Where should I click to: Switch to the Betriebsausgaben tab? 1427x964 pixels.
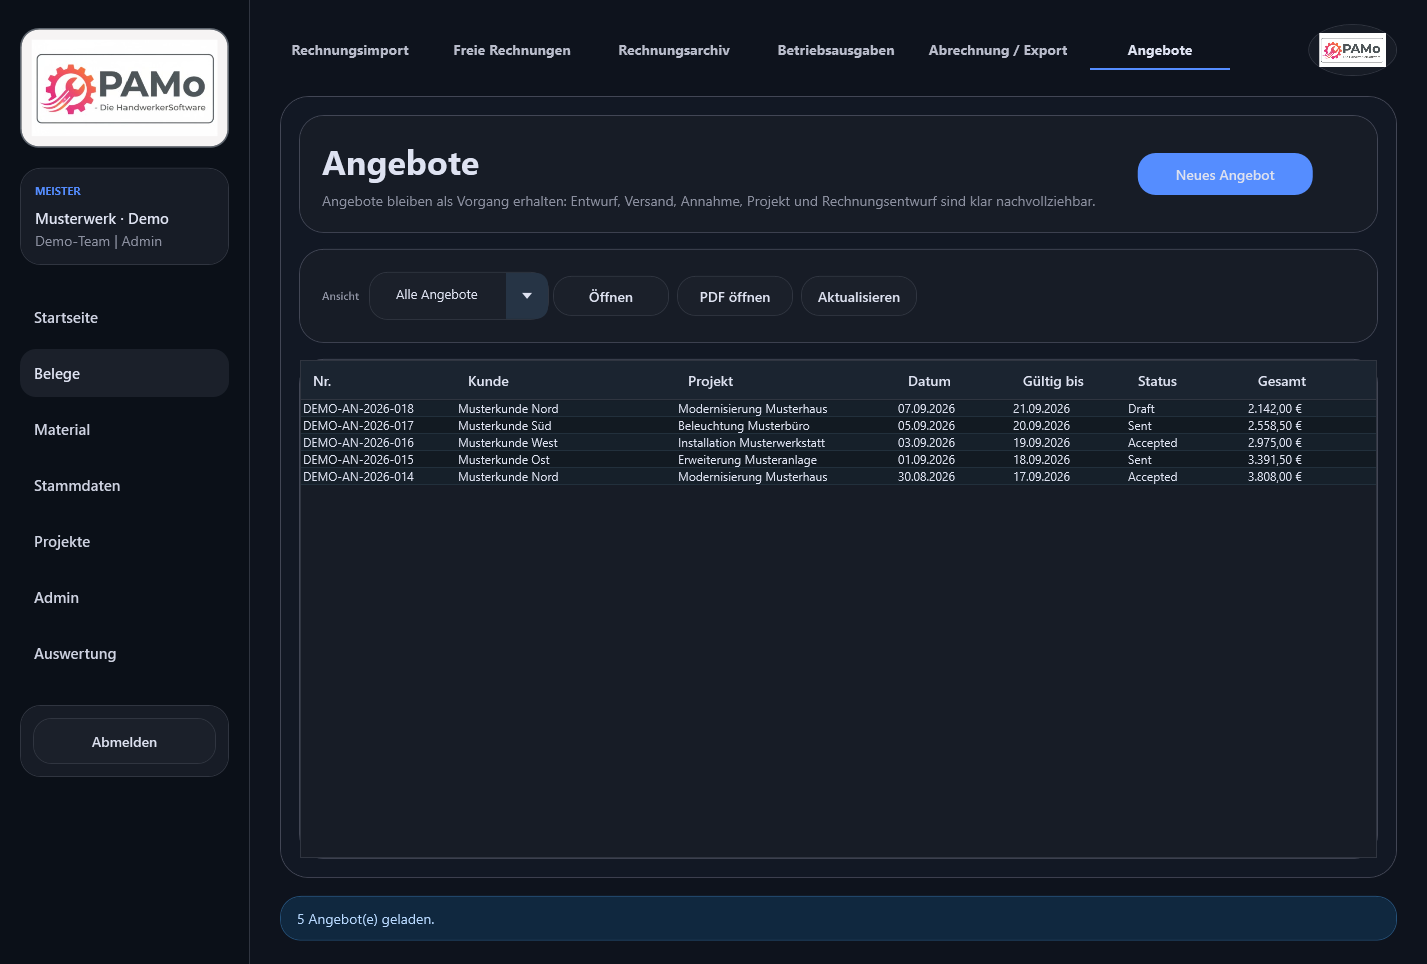(x=836, y=50)
